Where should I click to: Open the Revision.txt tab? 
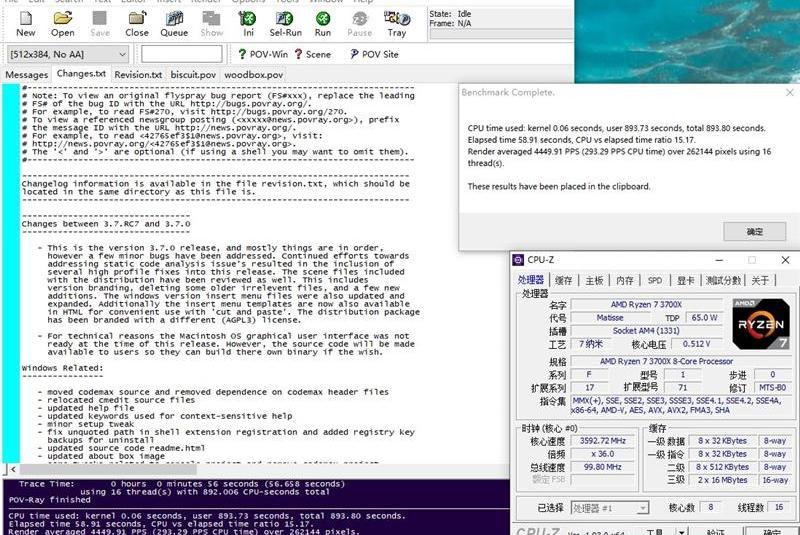138,75
